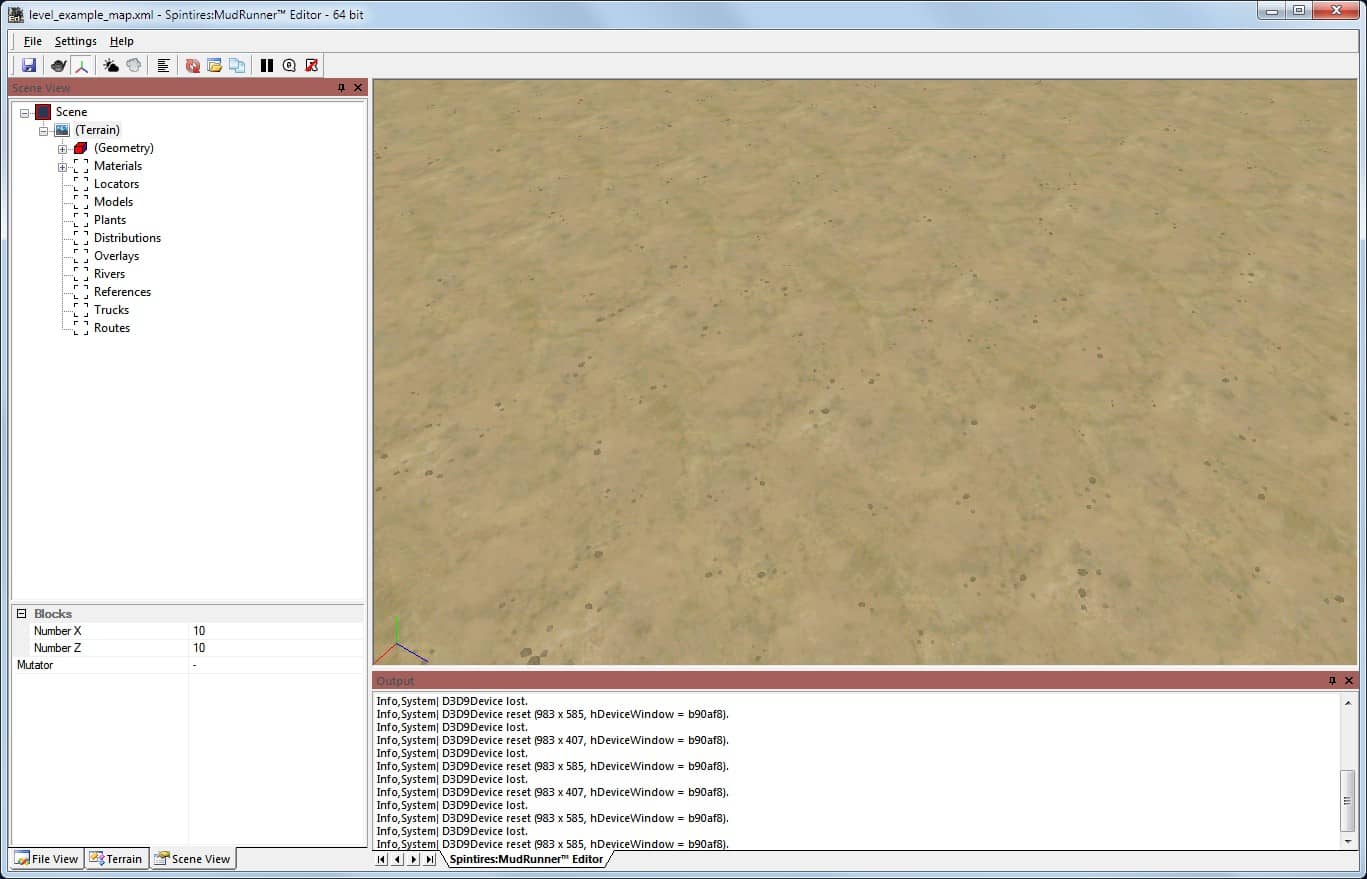Click the sun and cloud weather icon
The height and width of the screenshot is (879, 1367).
pos(111,65)
